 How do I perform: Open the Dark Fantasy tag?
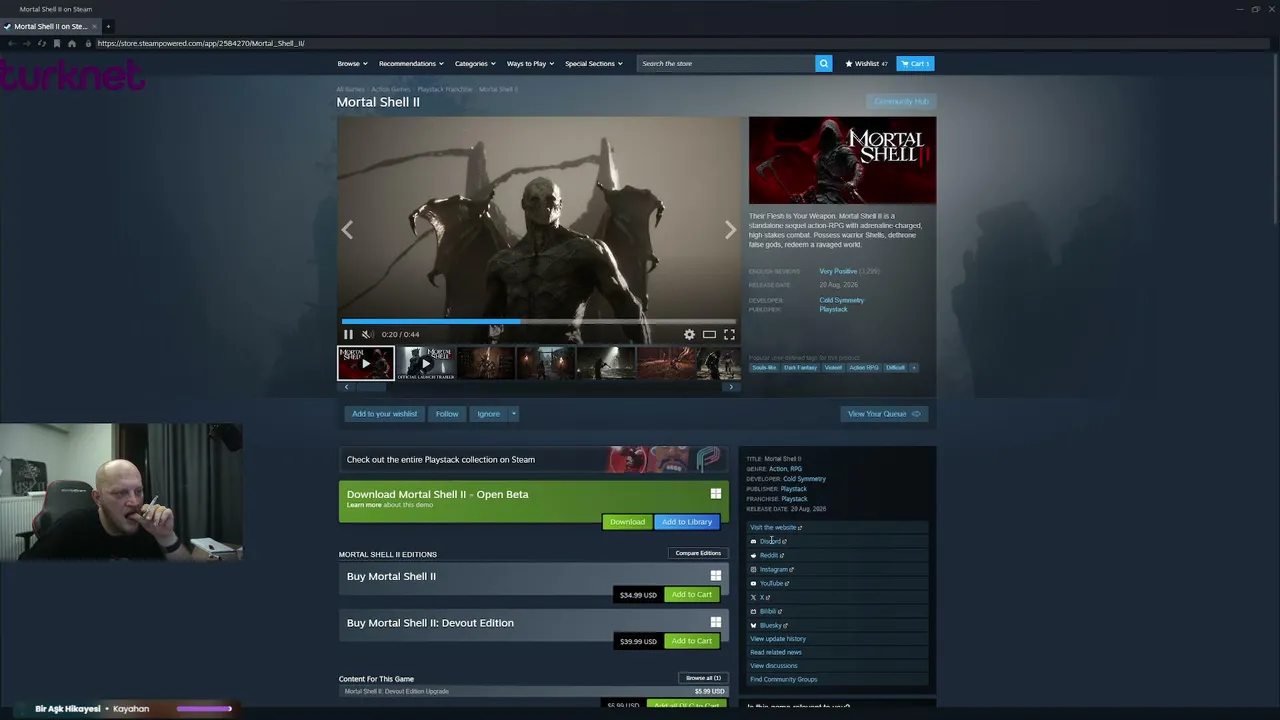(x=800, y=367)
